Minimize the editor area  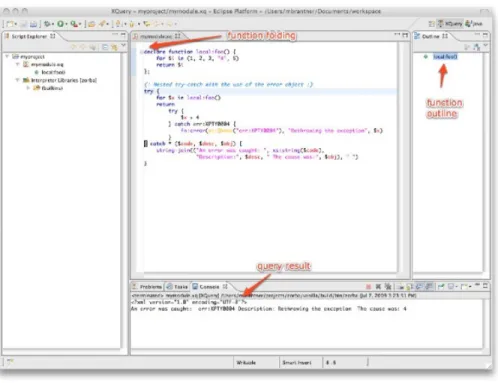(397, 35)
